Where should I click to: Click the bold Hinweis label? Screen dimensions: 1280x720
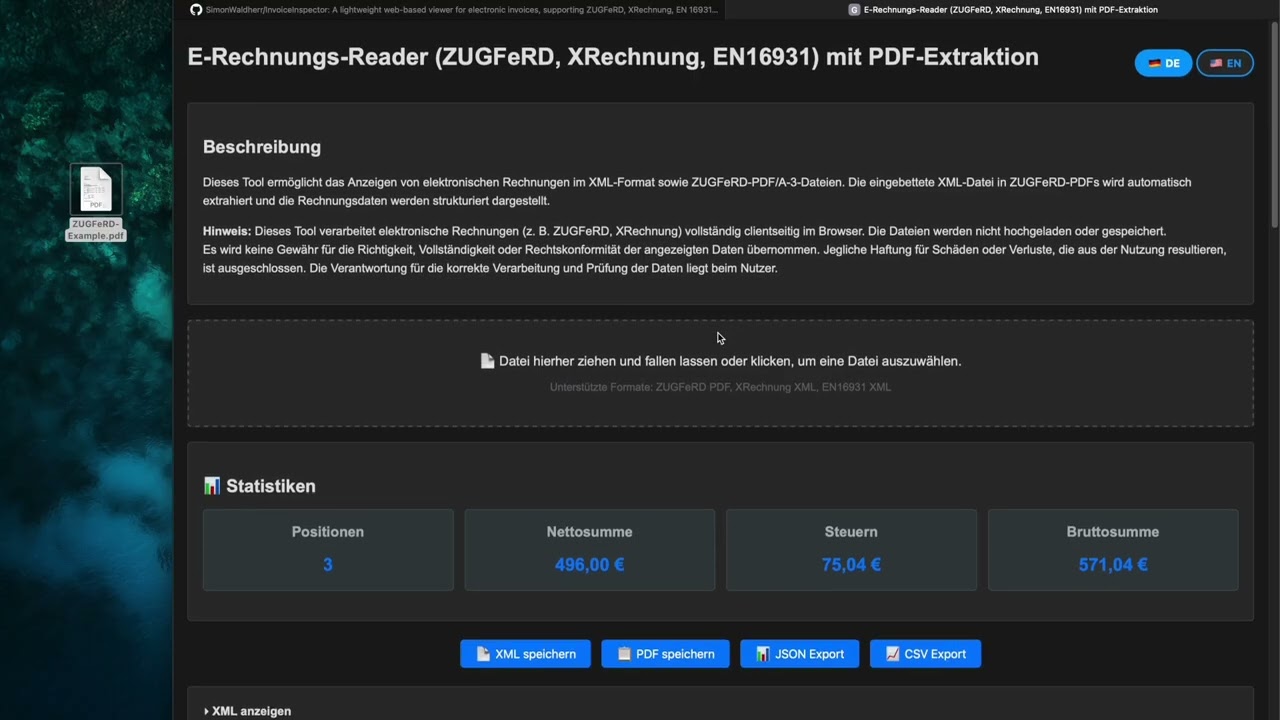227,231
